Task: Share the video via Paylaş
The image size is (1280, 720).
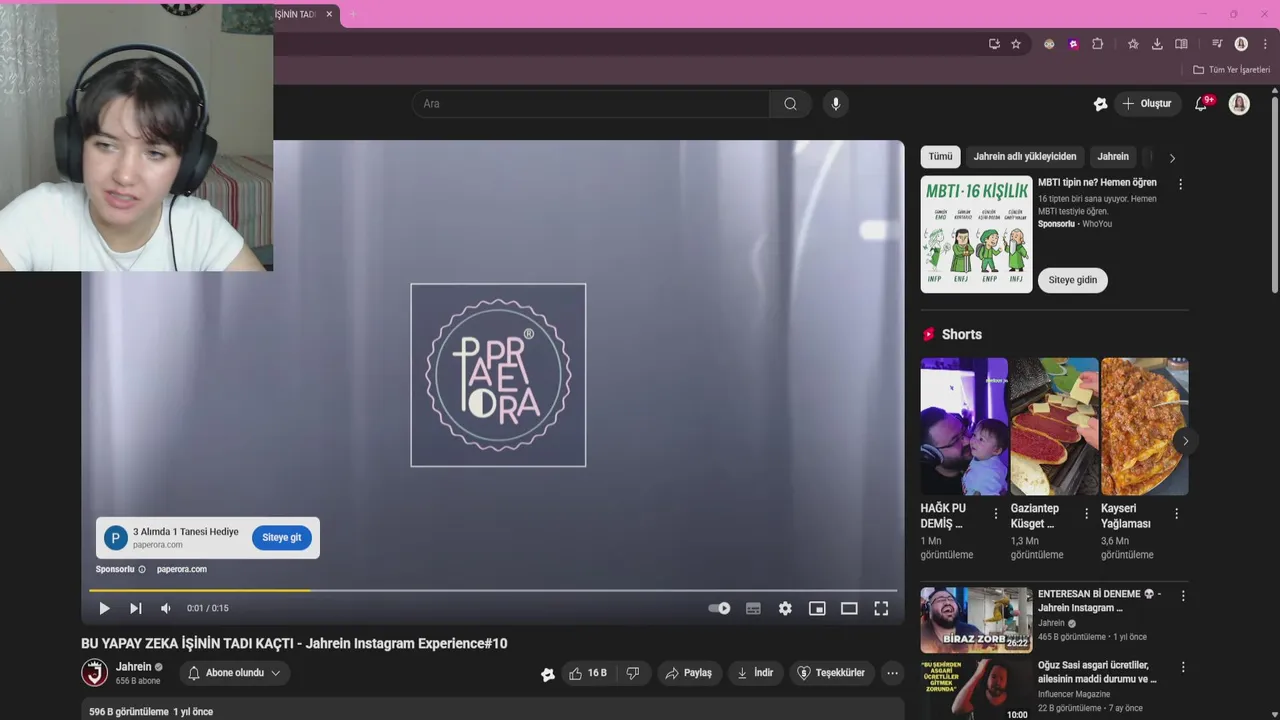Action: coord(689,673)
